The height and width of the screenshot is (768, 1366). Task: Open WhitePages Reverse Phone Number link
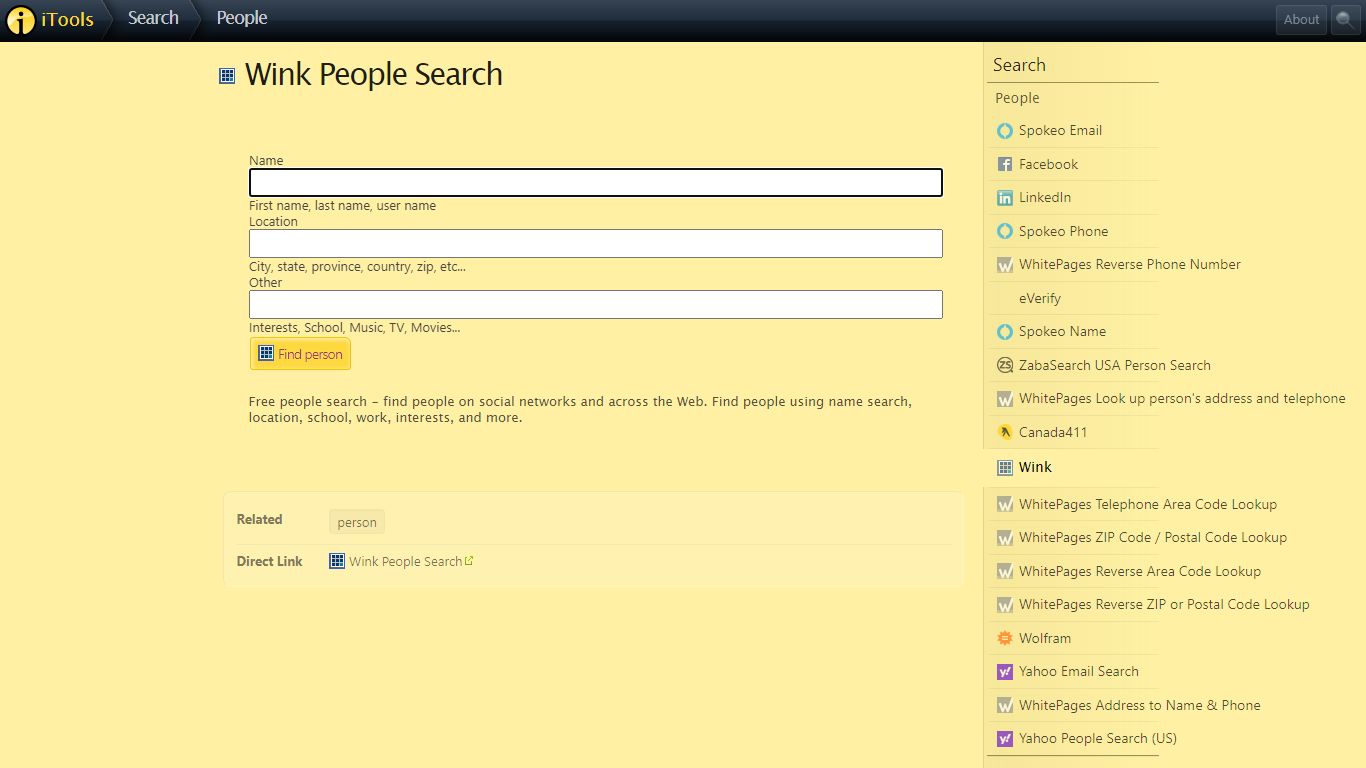tap(1130, 264)
